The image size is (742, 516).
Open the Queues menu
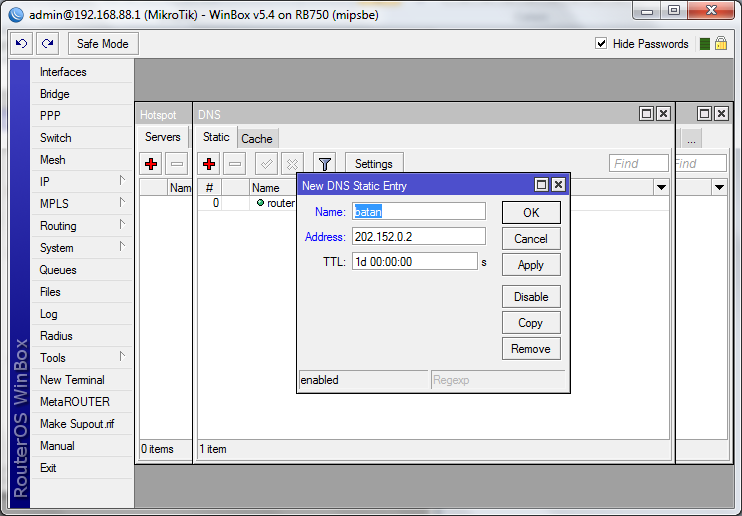(x=81, y=270)
